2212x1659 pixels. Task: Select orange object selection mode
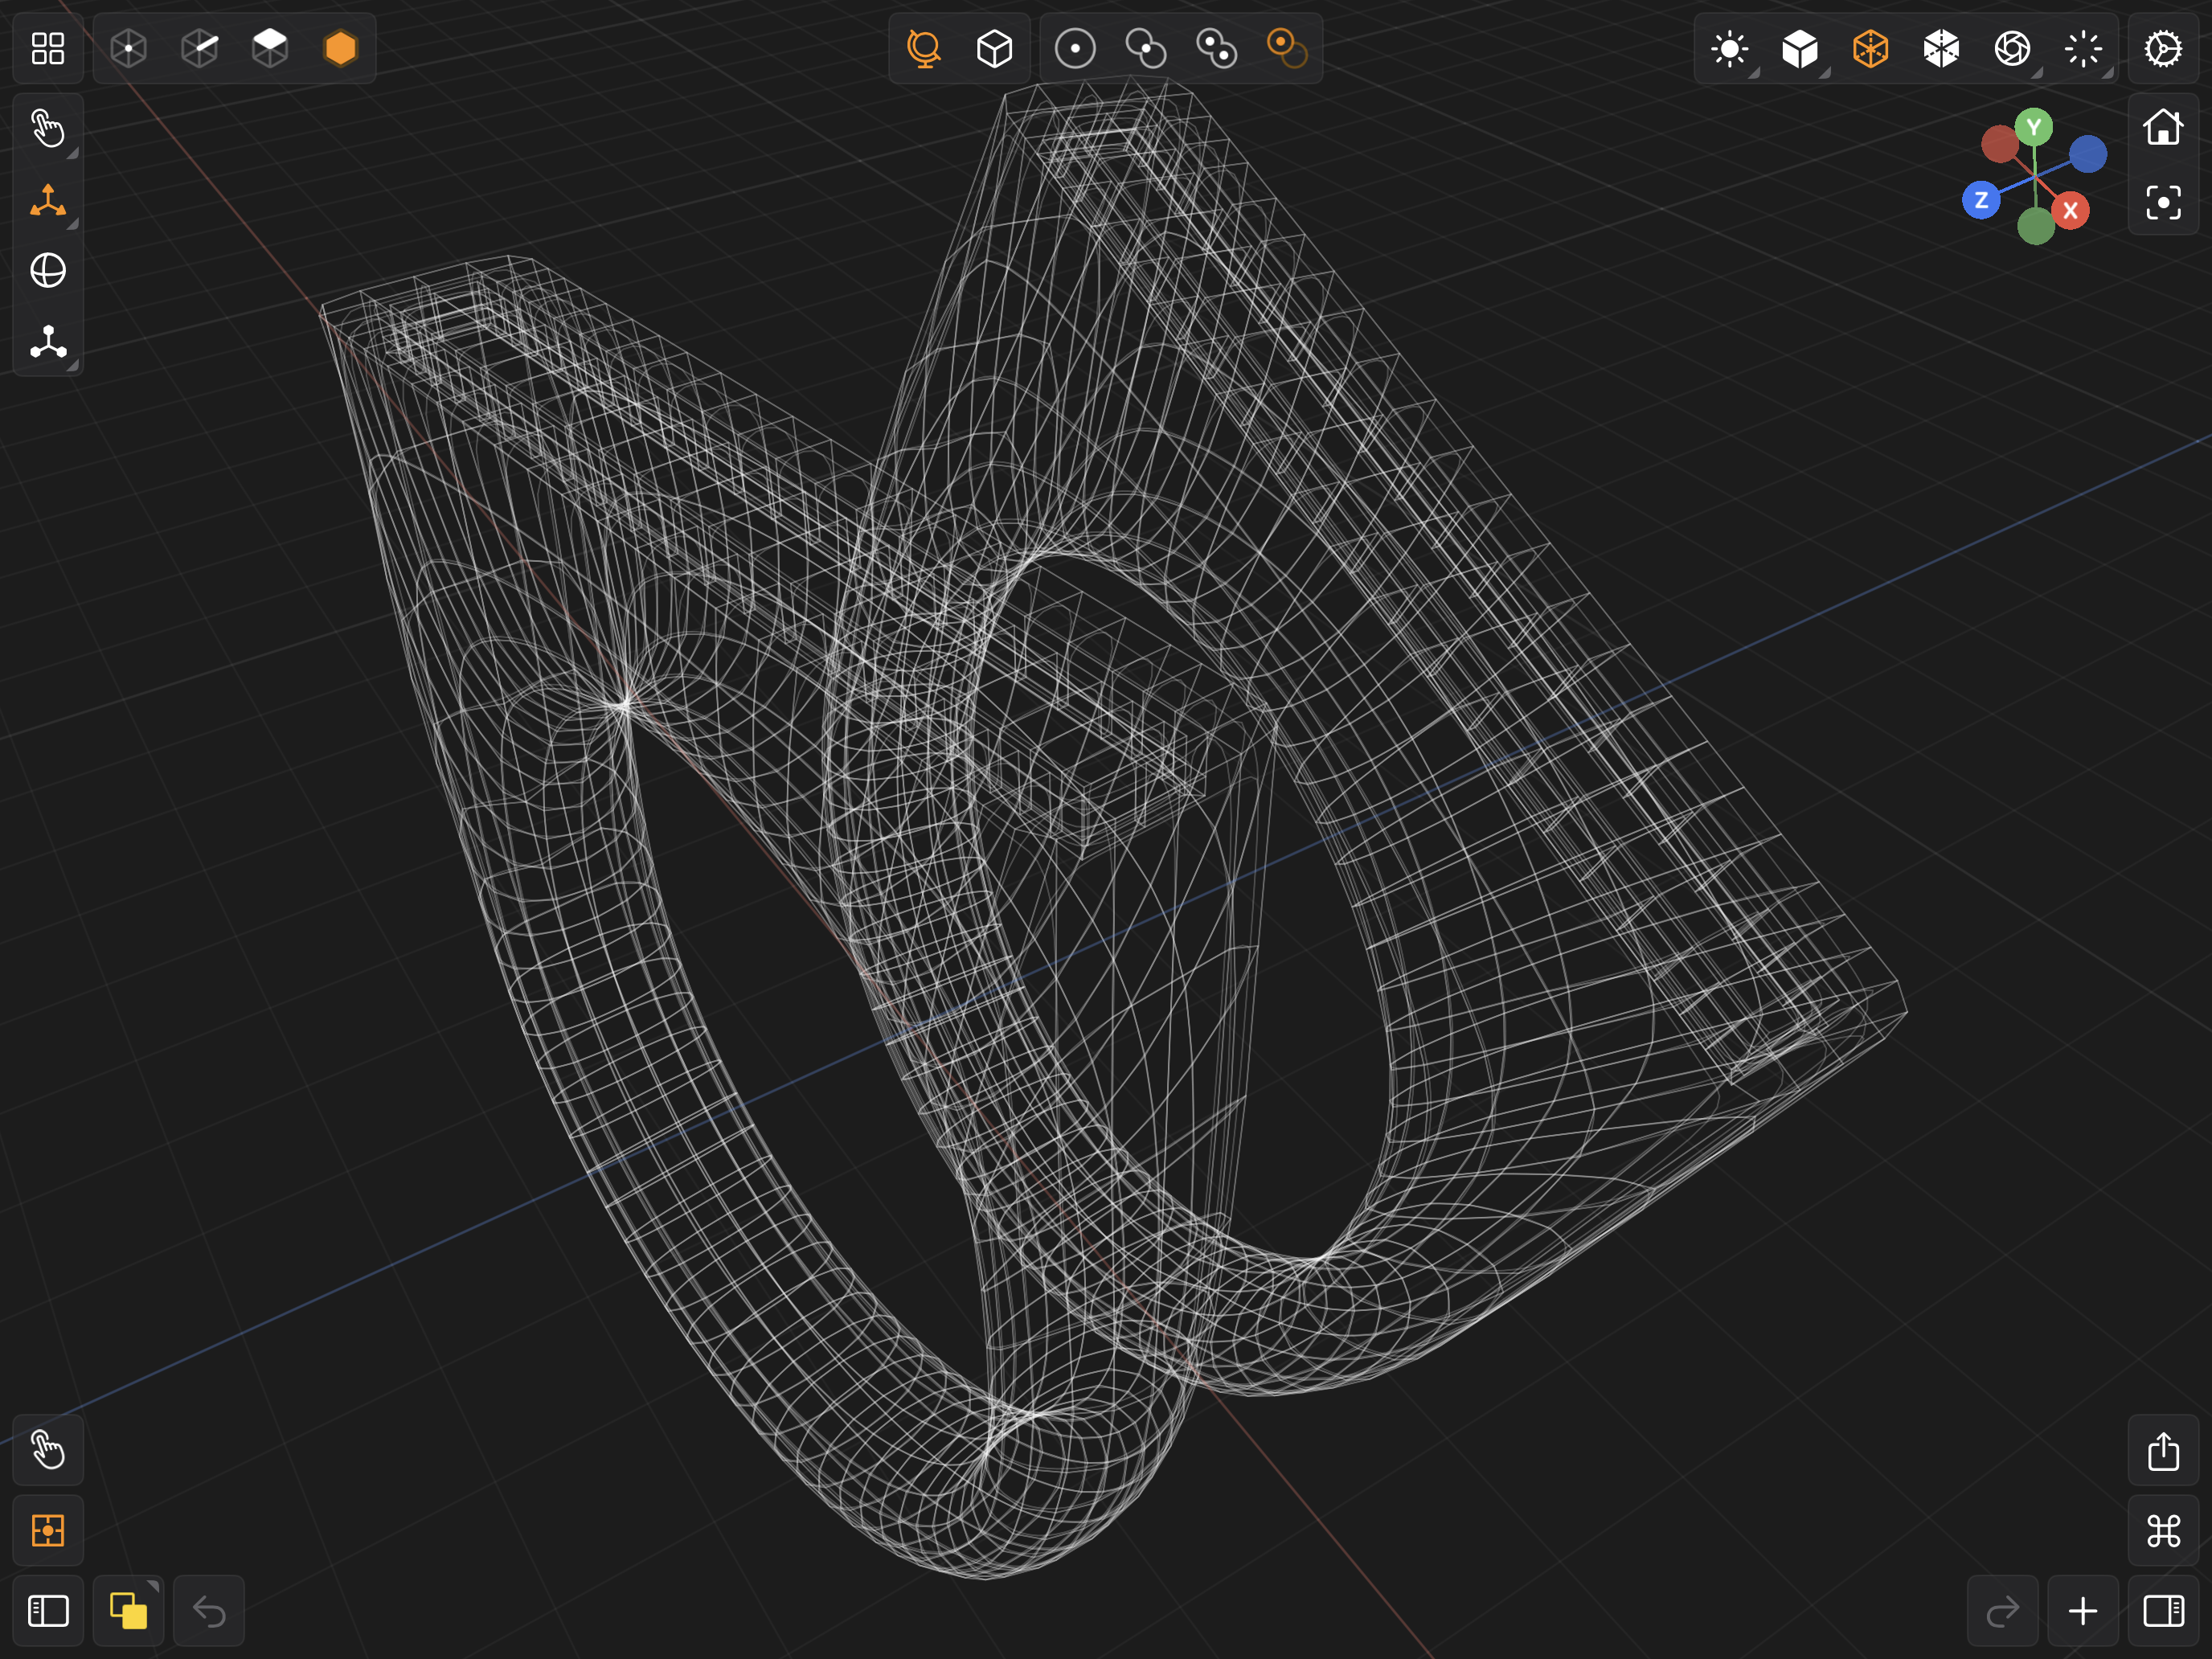pyautogui.click(x=341, y=48)
